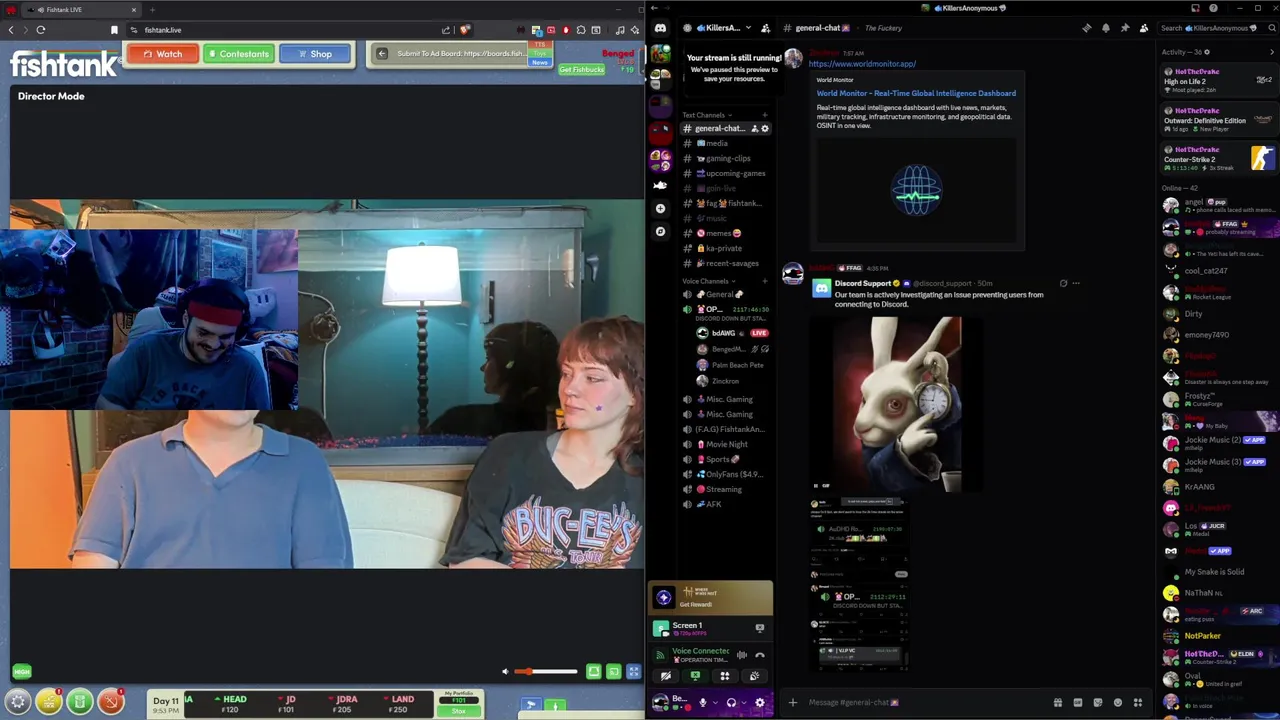Expand KillersAnonymous server dropdown
This screenshot has height=720, width=1280.
pos(749,28)
